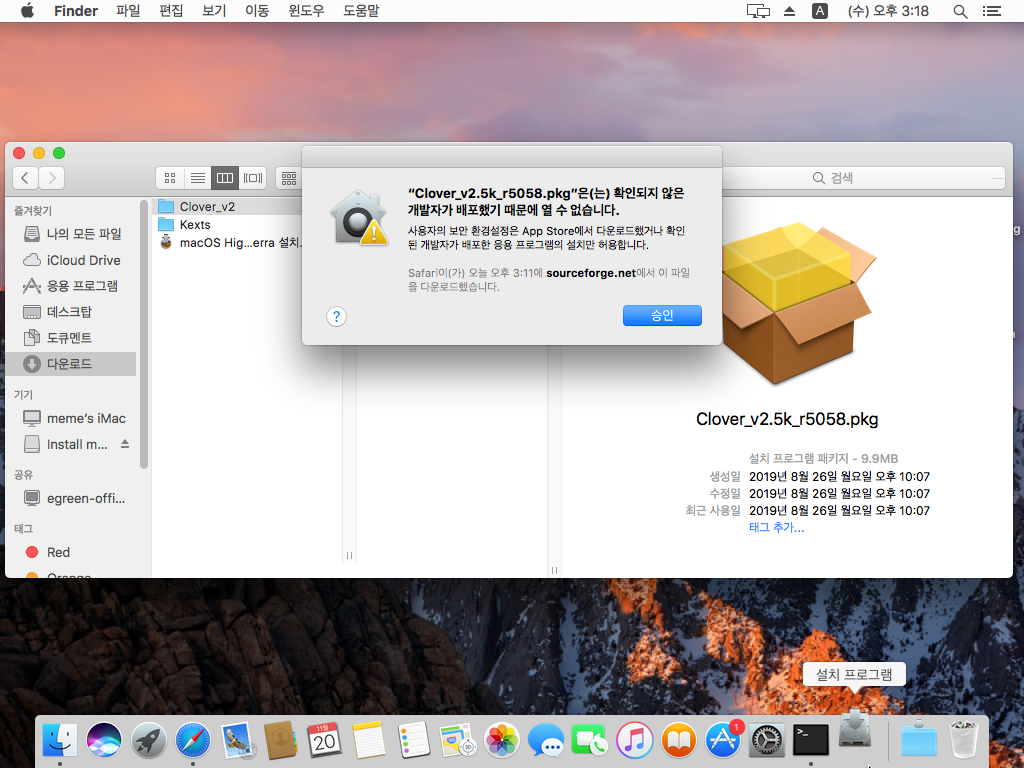Screen dimensions: 1024x768
Task: Open Spotlight search in the menu bar
Action: click(960, 11)
